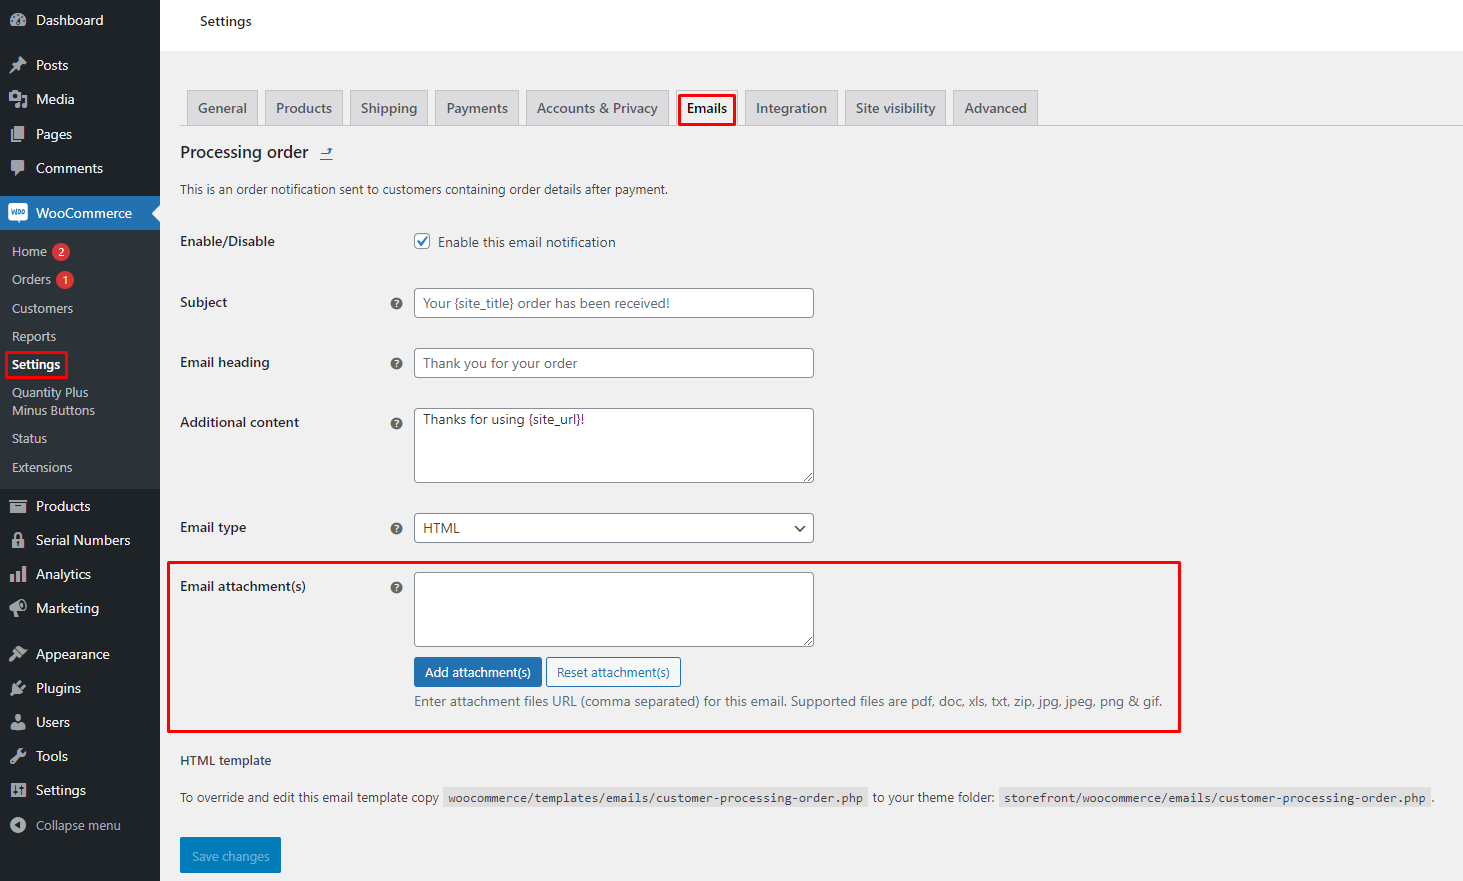This screenshot has height=881, width=1463.
Task: Select the Payments tab
Action: click(x=477, y=108)
